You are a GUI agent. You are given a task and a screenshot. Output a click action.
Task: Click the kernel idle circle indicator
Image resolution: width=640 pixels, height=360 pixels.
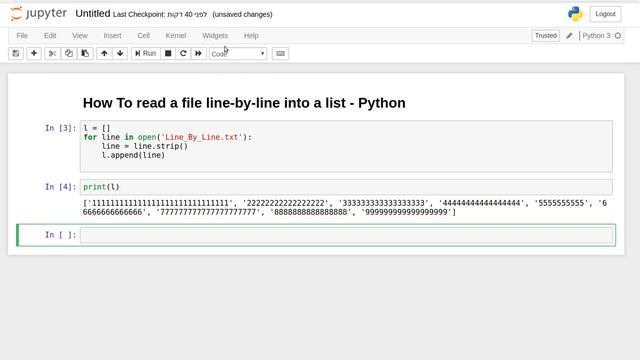click(x=618, y=36)
